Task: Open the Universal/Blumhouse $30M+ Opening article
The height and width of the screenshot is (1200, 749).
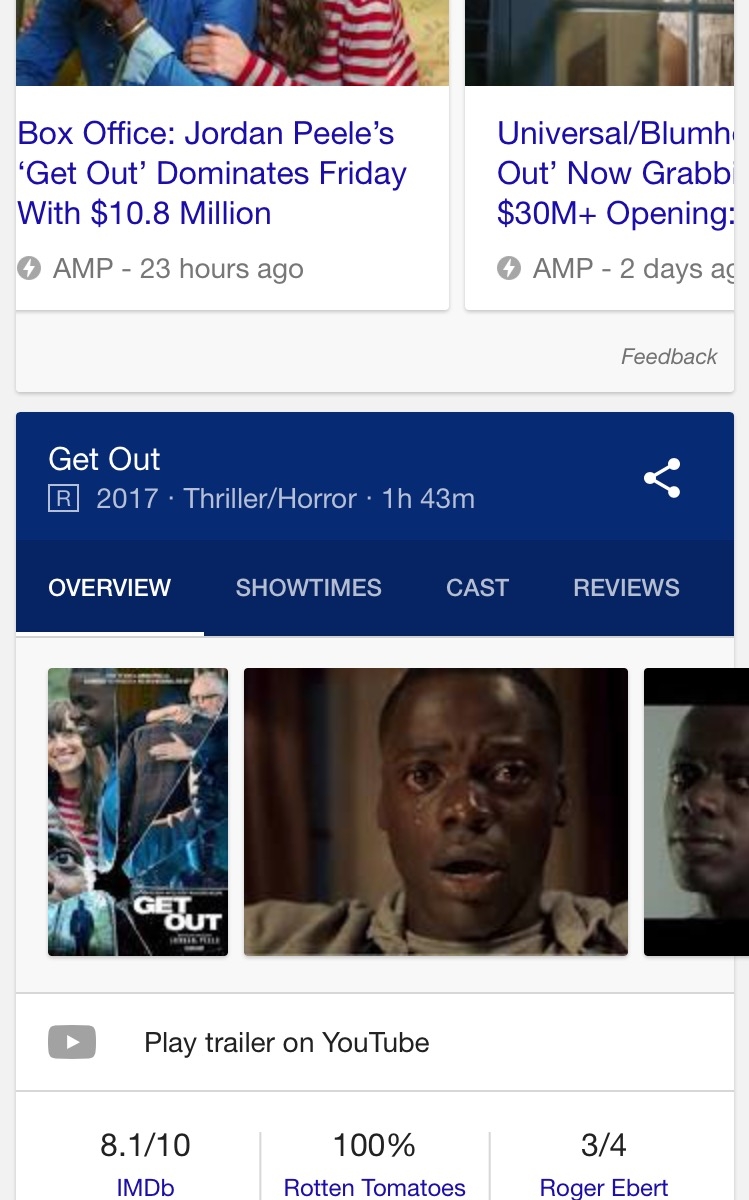Action: [x=616, y=174]
